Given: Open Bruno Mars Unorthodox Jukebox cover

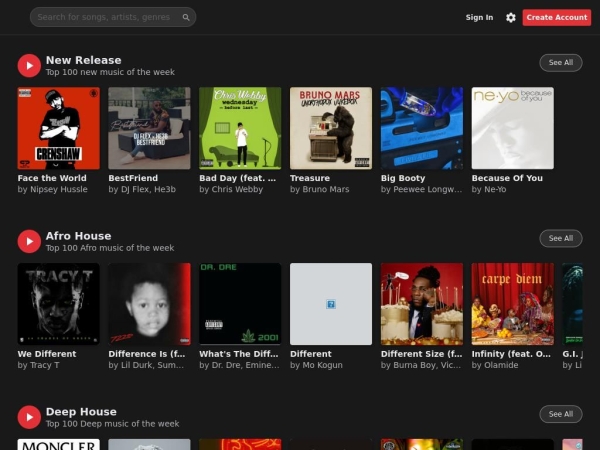Looking at the screenshot, I should [331, 128].
